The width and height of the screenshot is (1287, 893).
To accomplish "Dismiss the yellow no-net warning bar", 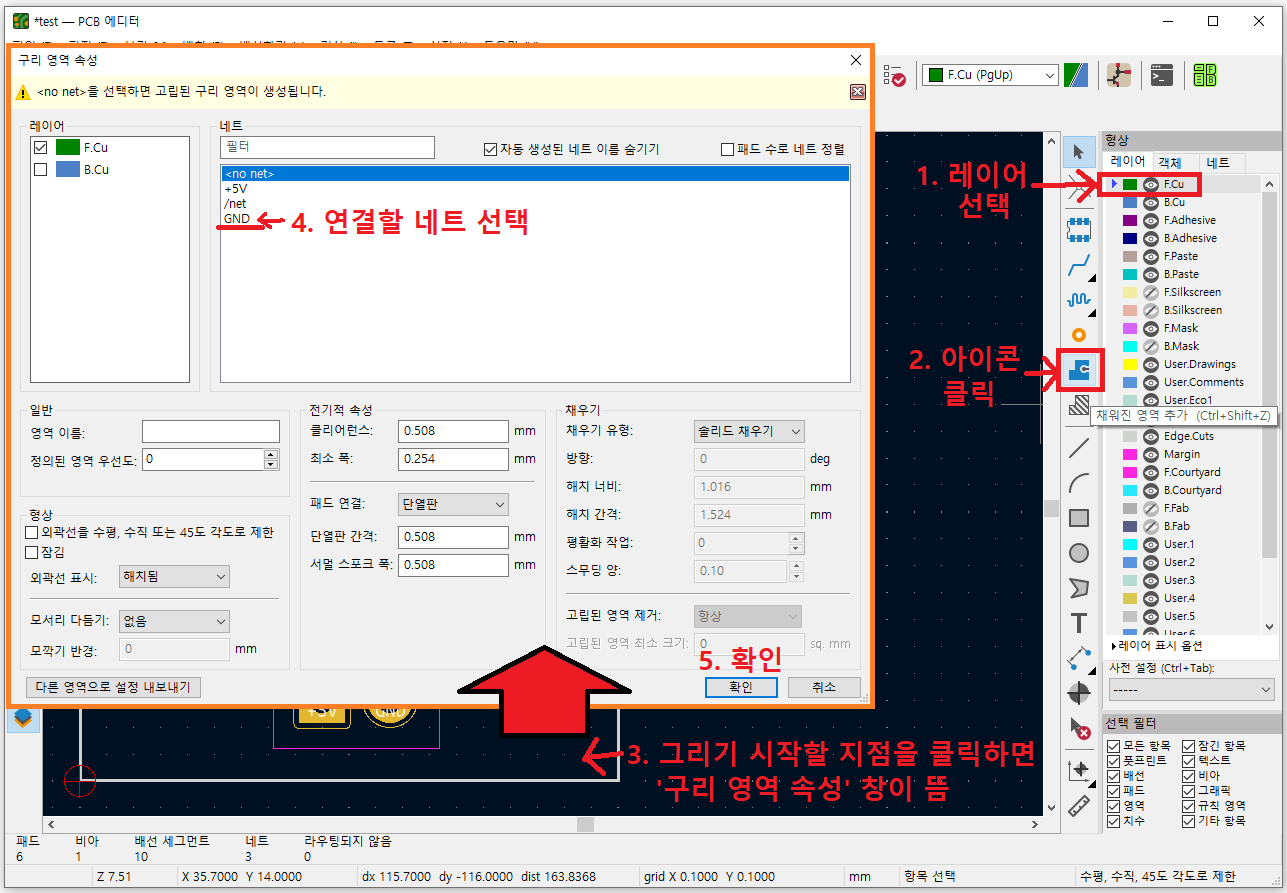I will click(x=857, y=92).
